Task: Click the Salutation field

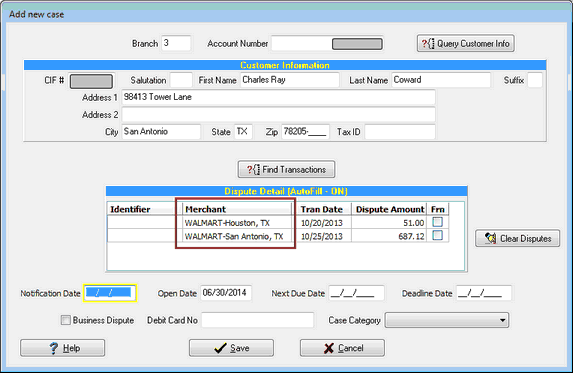Action: [x=181, y=80]
